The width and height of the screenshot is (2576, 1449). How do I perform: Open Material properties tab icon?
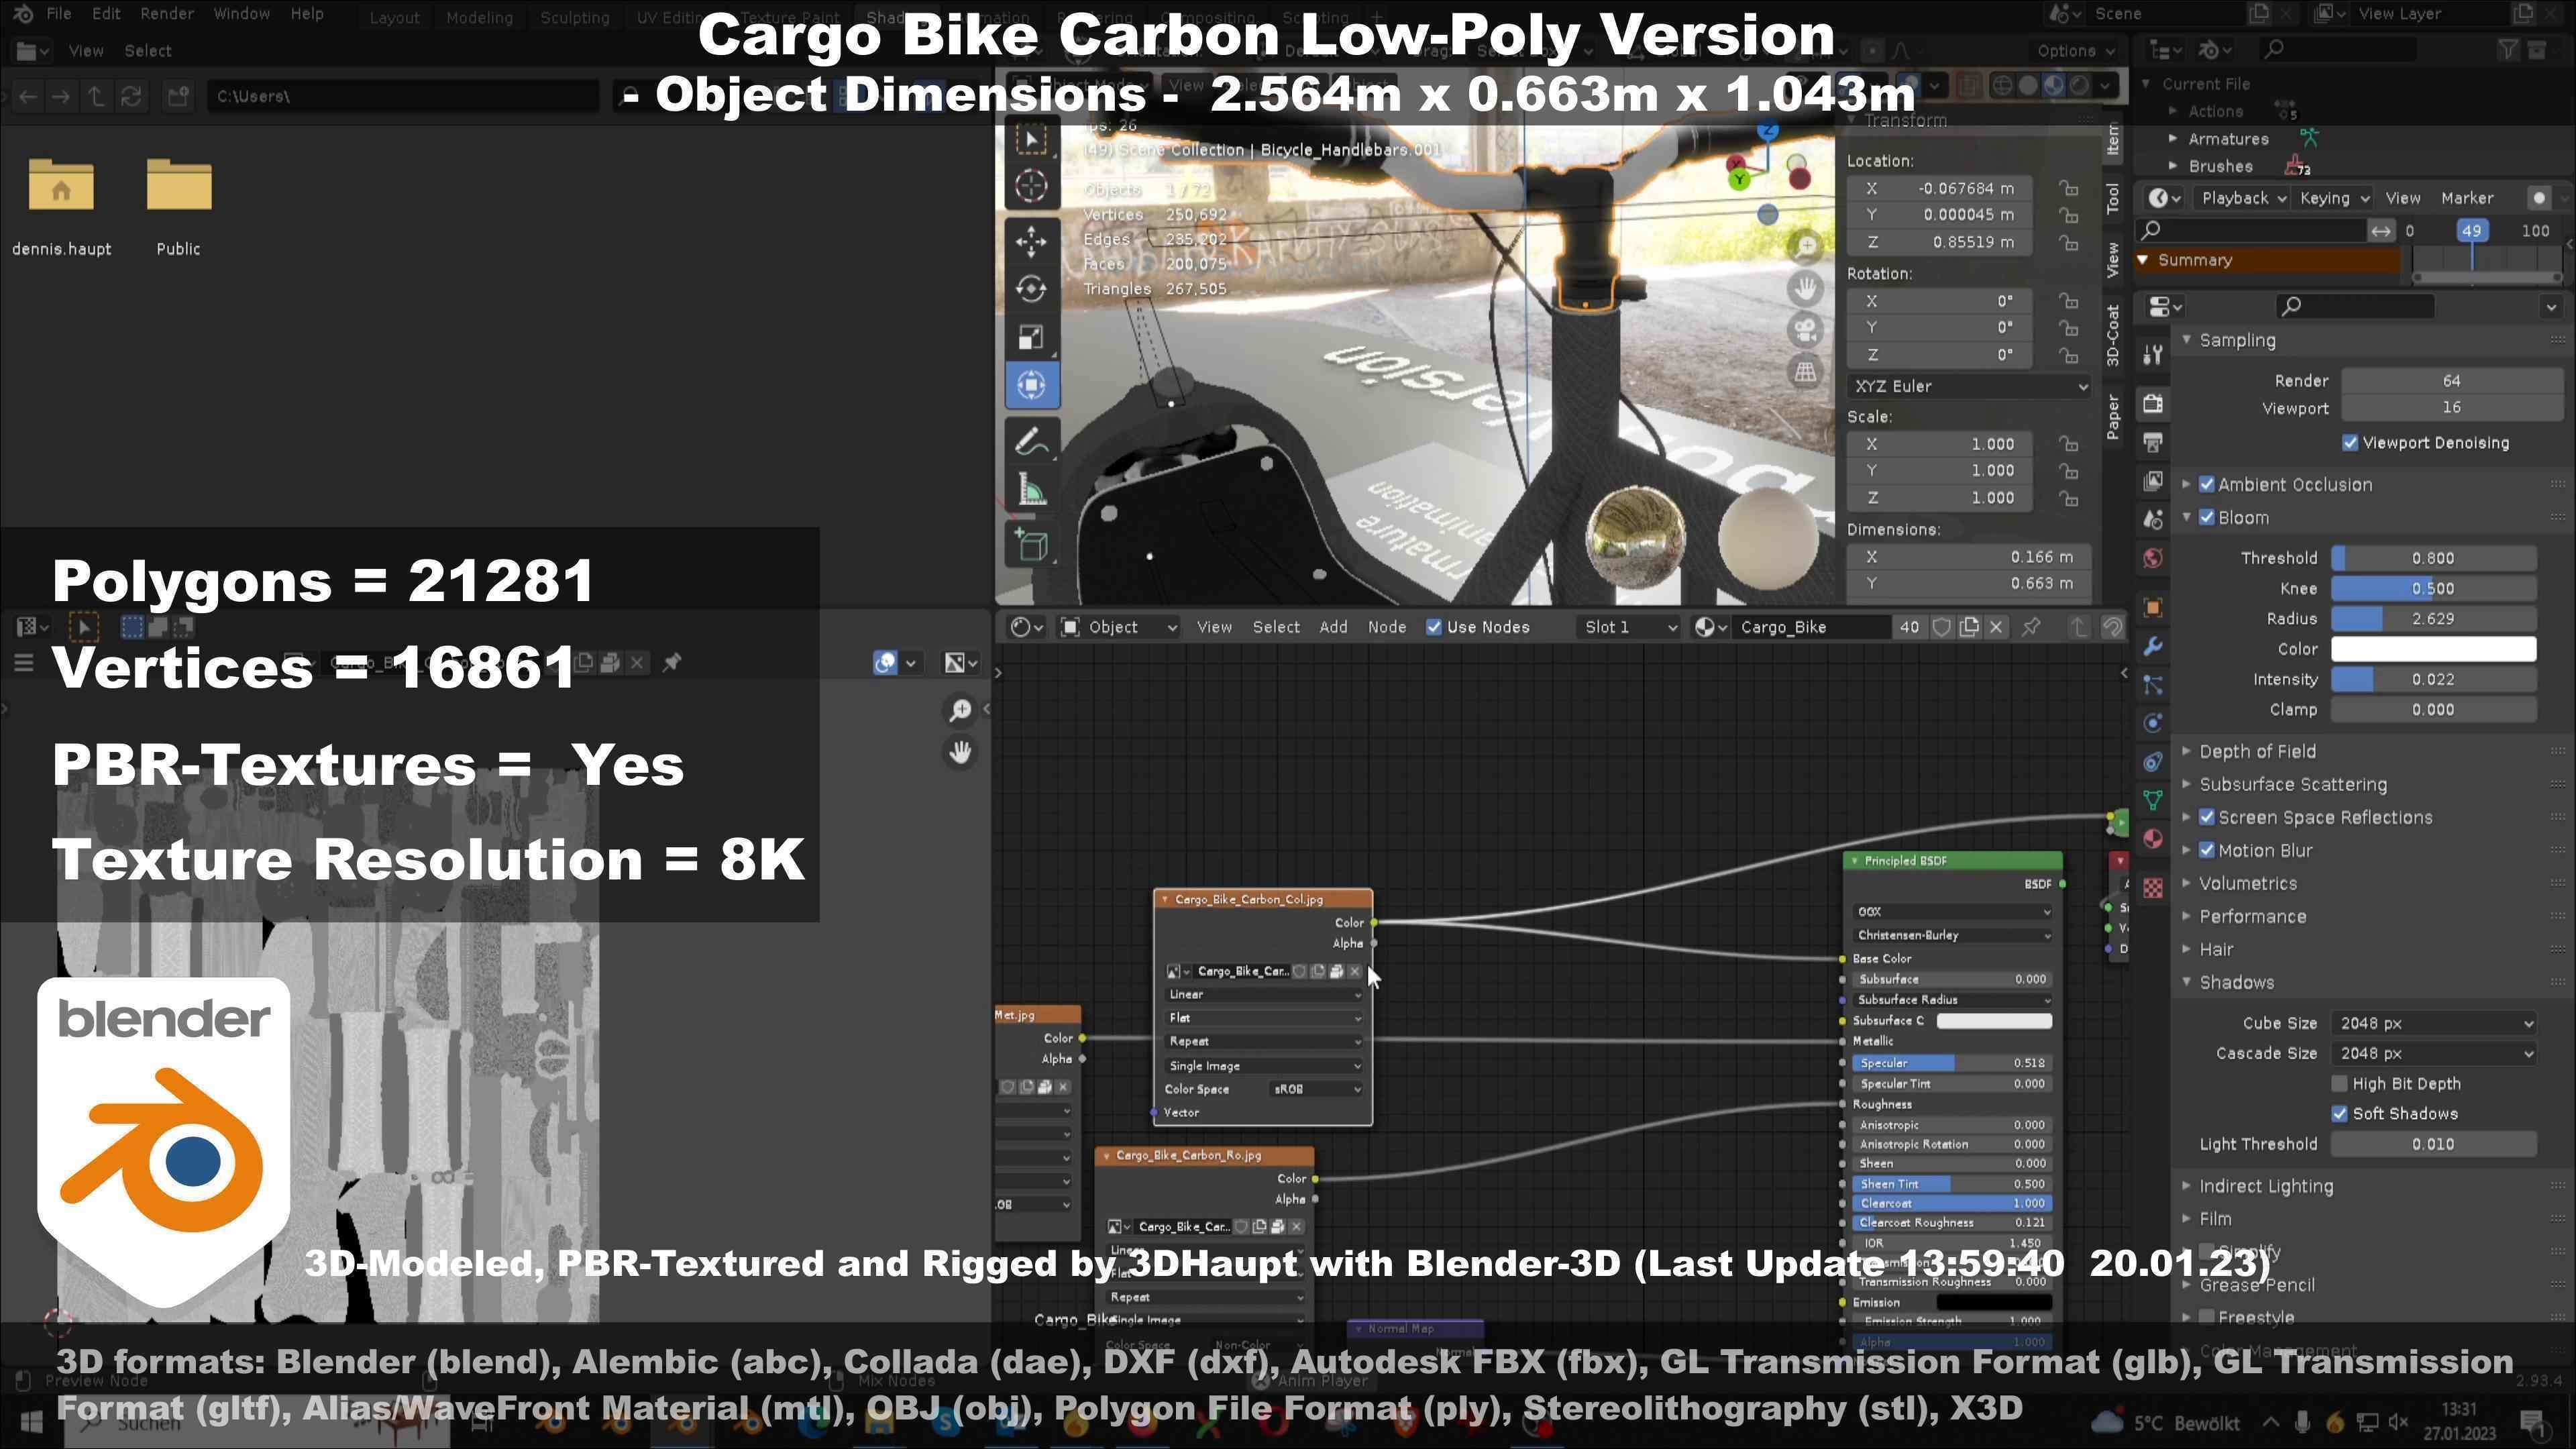tap(2153, 838)
